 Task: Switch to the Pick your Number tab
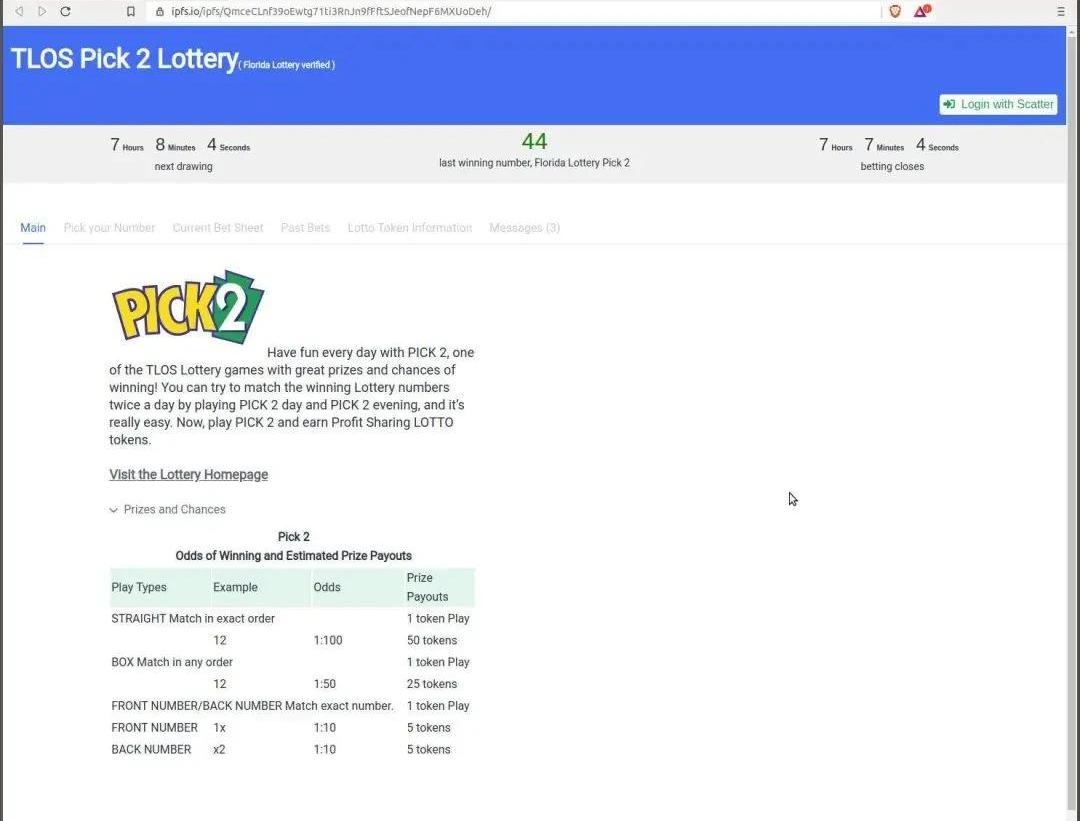[x=110, y=228]
